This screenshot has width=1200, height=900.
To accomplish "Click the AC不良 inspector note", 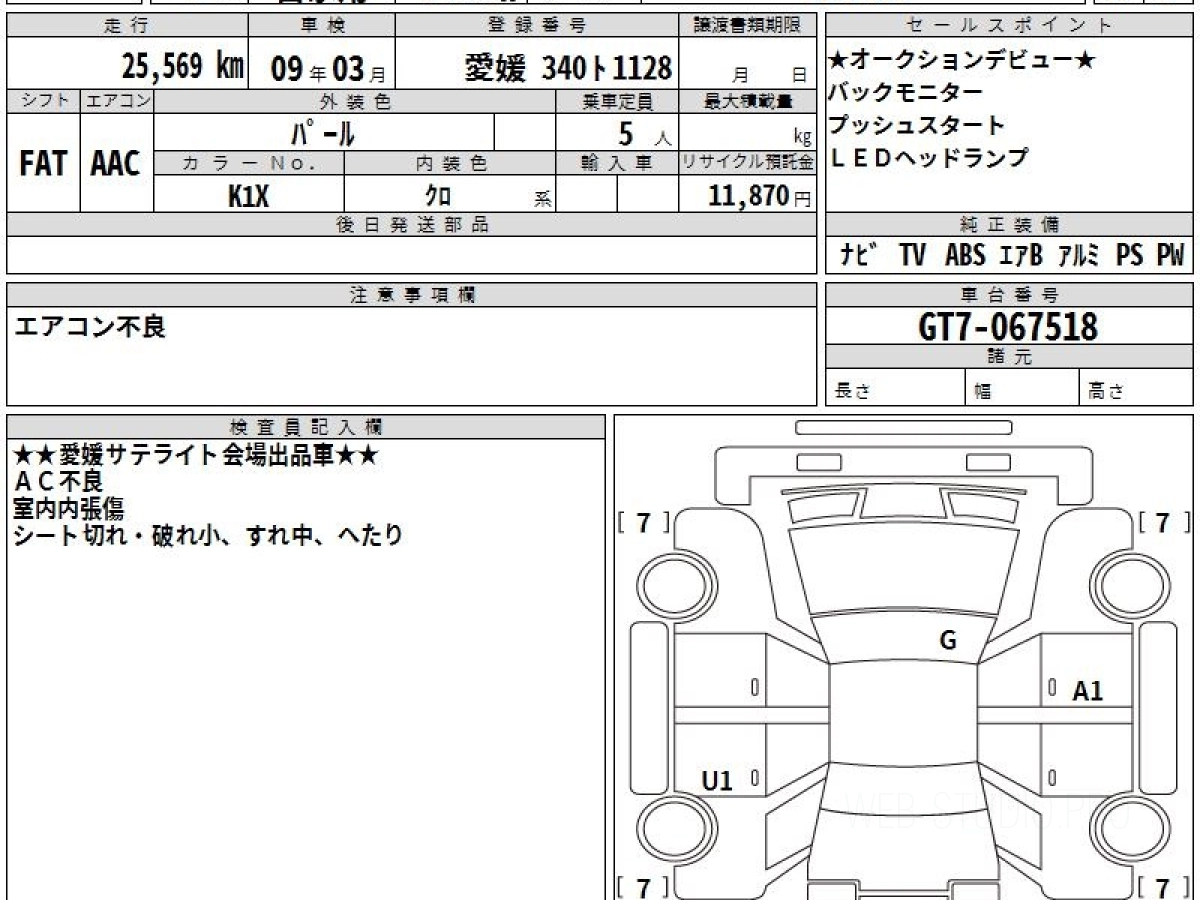I will (x=58, y=482).
